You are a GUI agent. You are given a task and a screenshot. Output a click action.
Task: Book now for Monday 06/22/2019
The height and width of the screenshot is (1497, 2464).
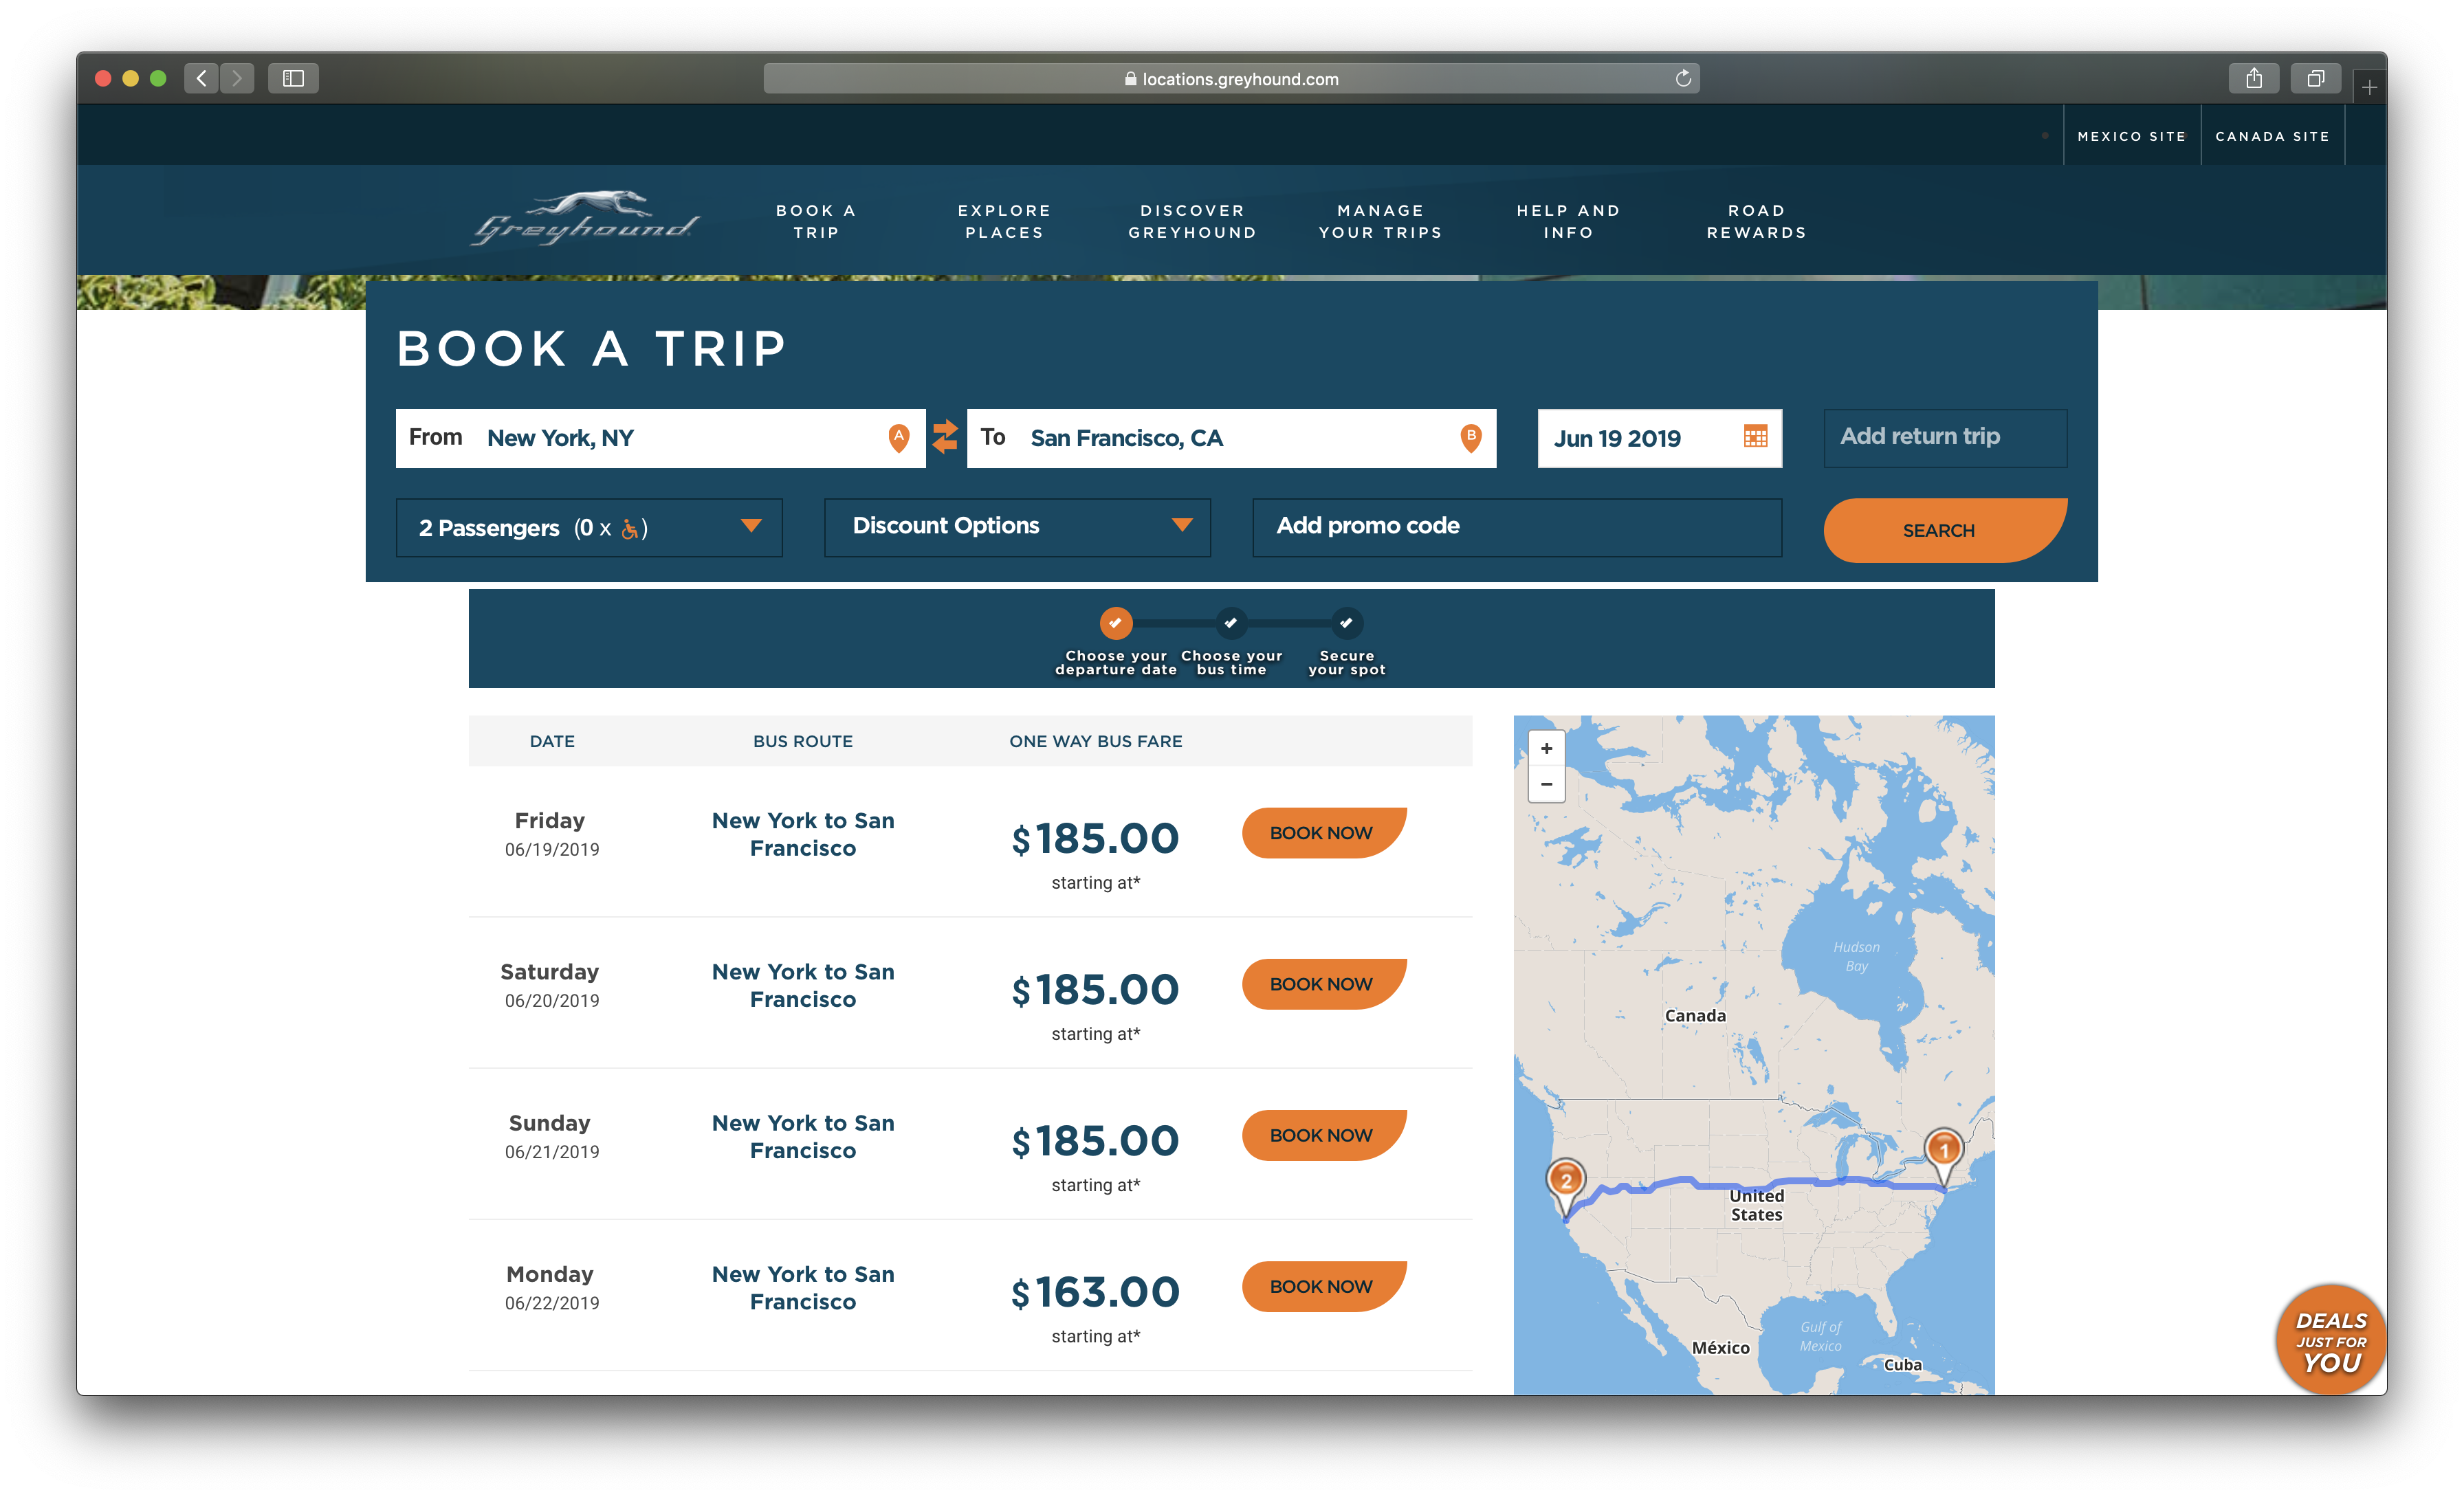click(x=1323, y=1285)
